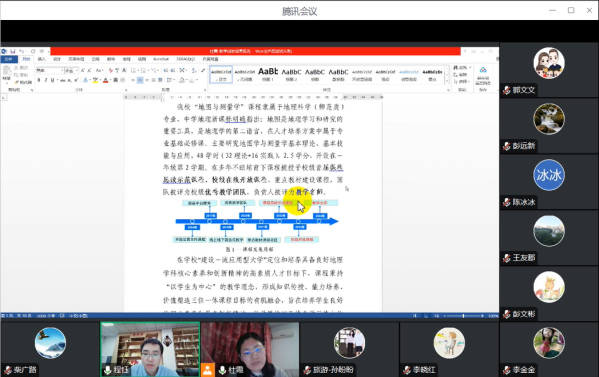Open the blue 文件 tab
Image resolution: width=599 pixels, height=377 pixels.
8,59
